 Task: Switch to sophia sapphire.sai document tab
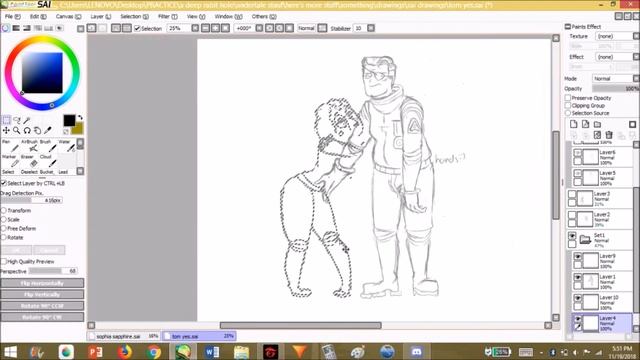click(x=124, y=336)
